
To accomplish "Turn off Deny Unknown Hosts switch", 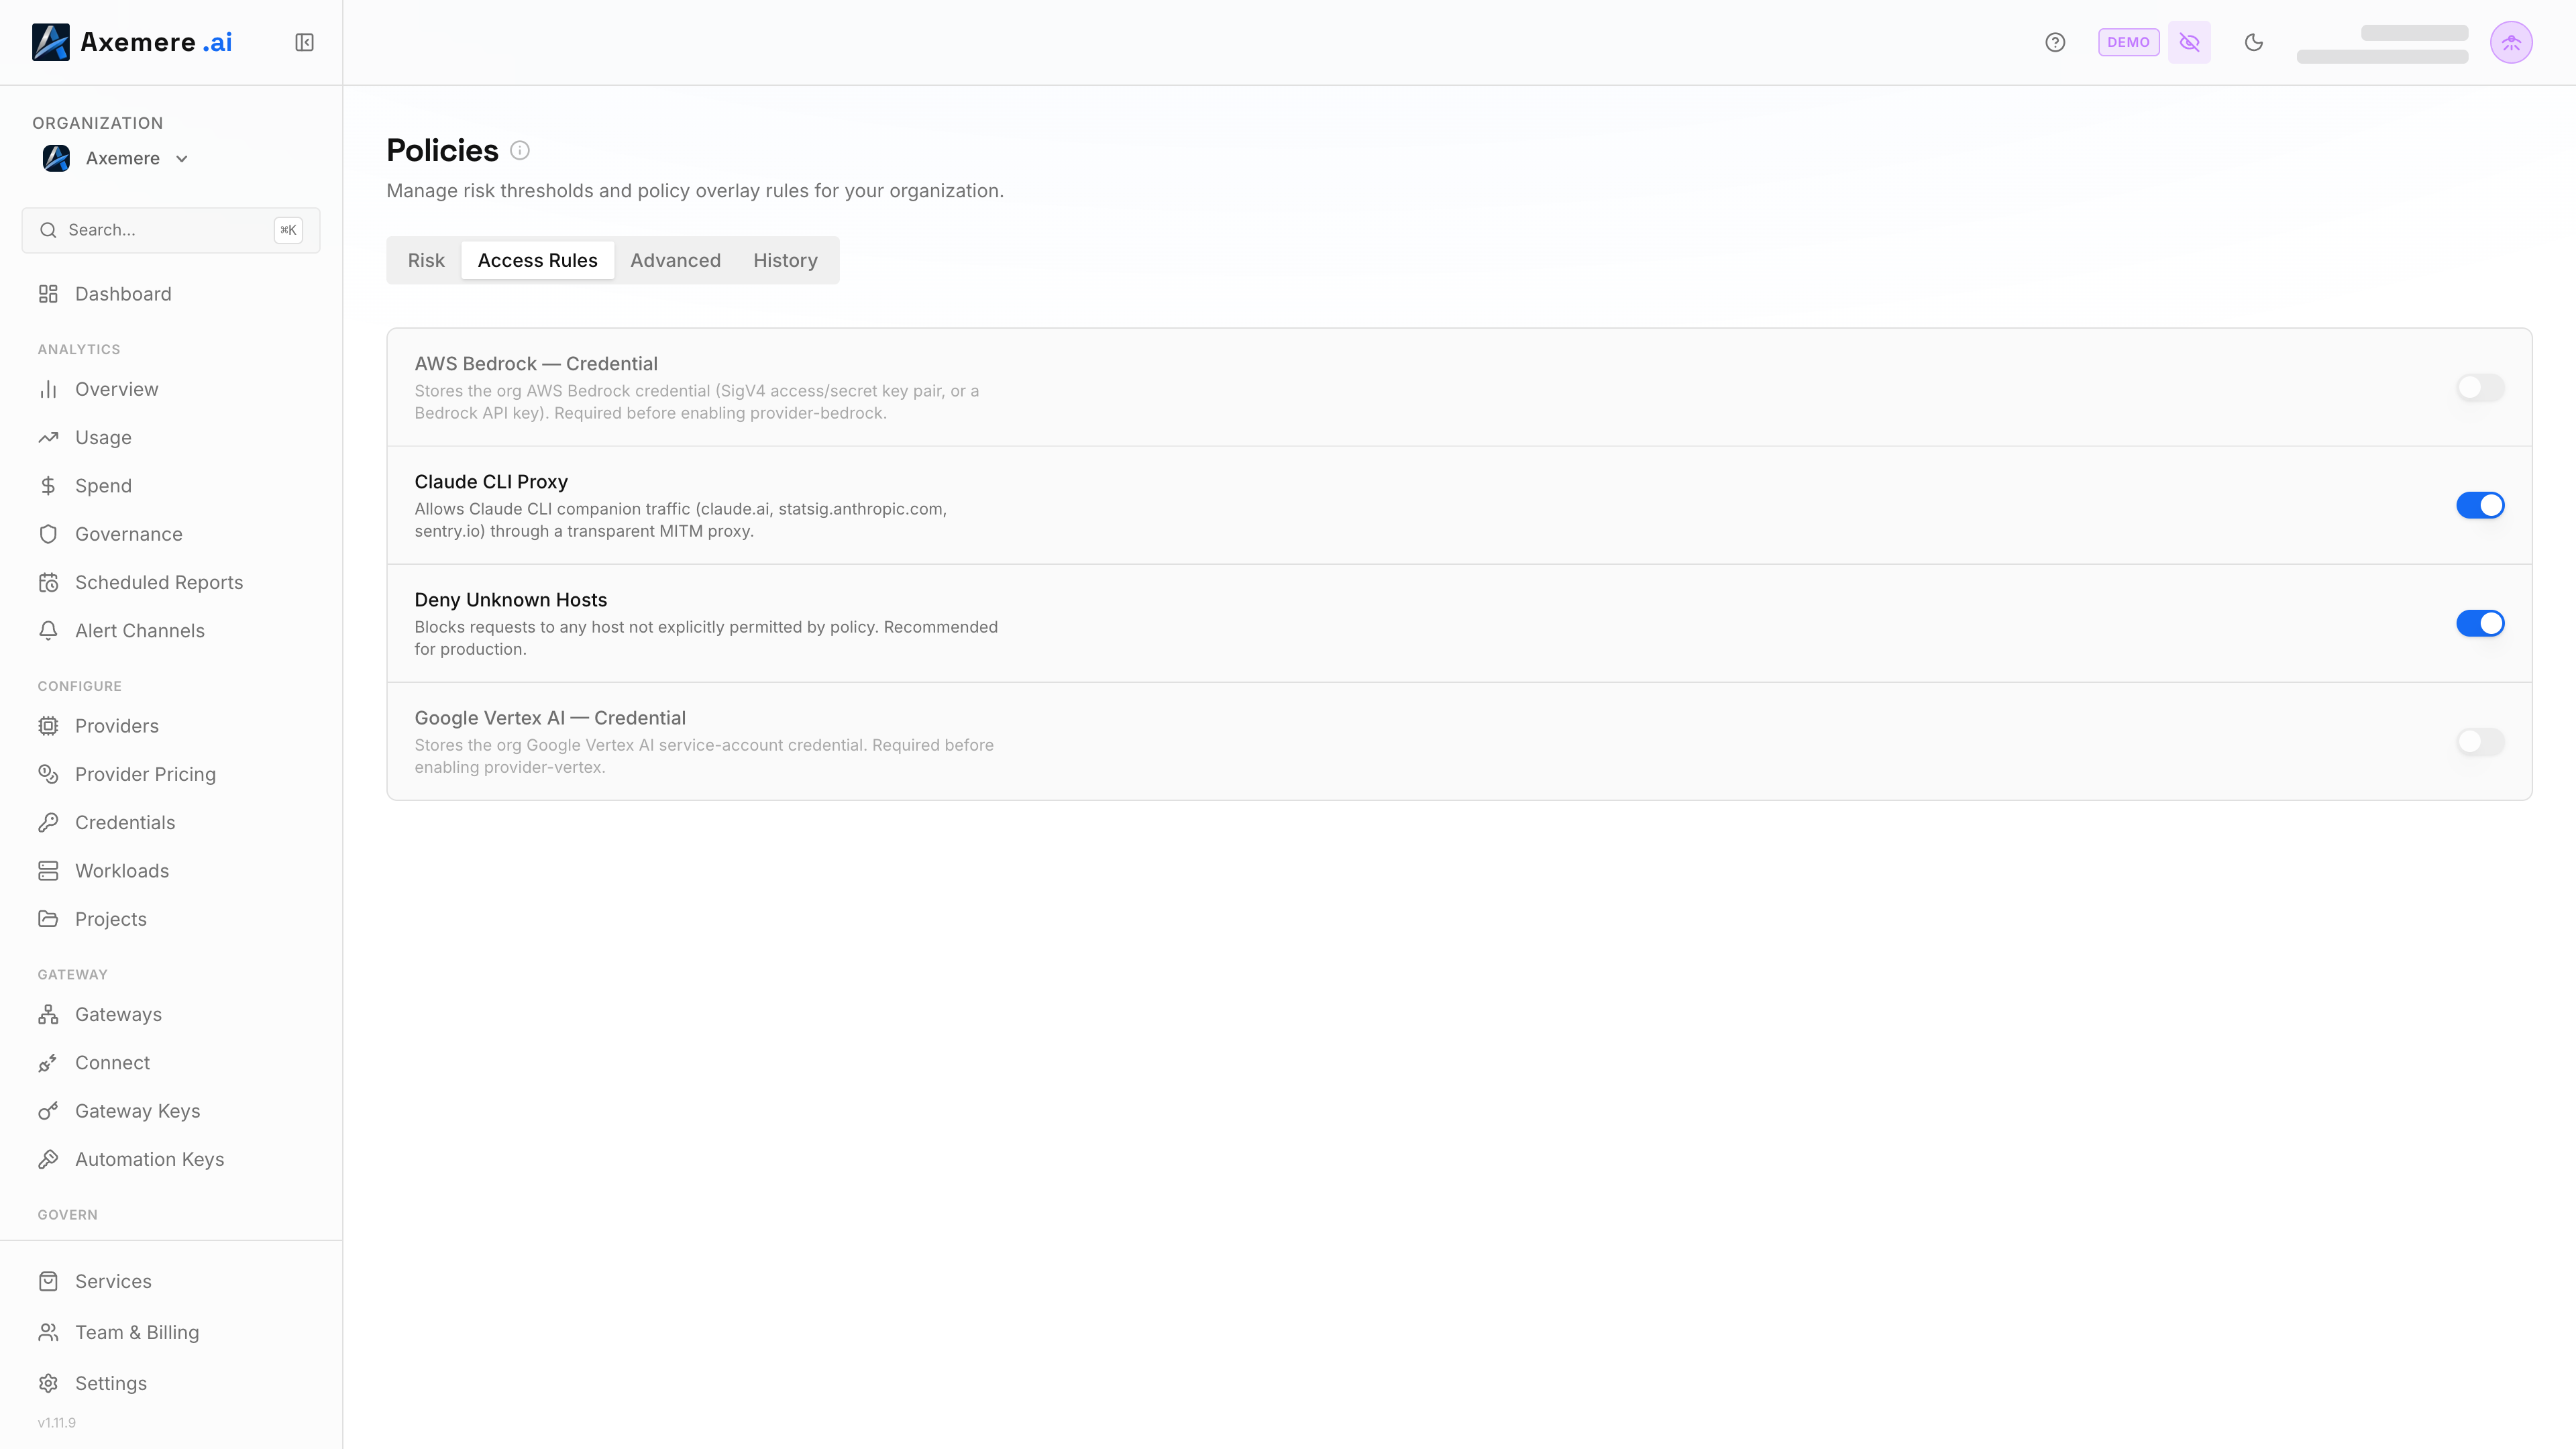I will [x=2480, y=623].
